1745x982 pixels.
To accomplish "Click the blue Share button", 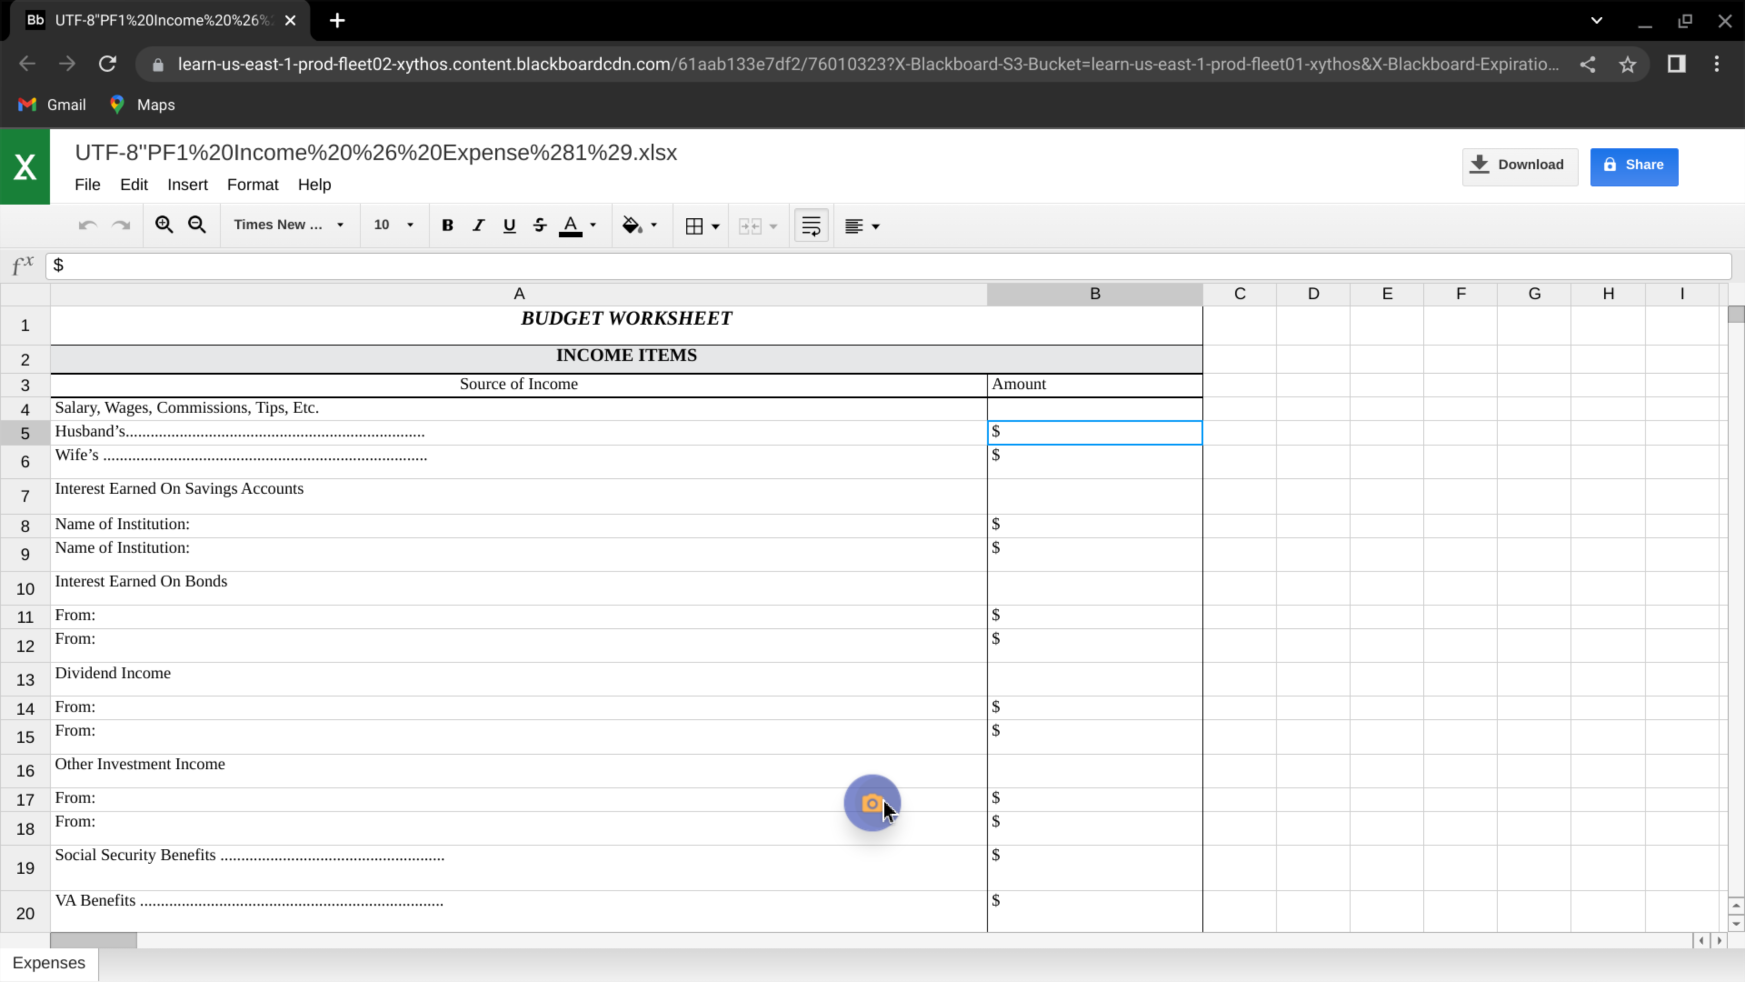I will click(x=1634, y=166).
